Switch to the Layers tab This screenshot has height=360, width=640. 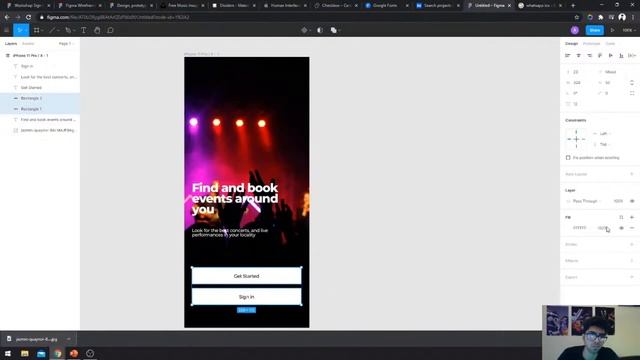coord(11,44)
